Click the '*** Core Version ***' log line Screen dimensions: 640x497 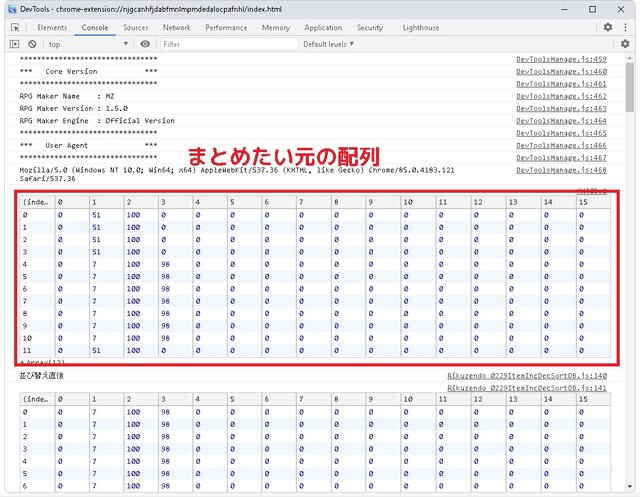pos(88,71)
